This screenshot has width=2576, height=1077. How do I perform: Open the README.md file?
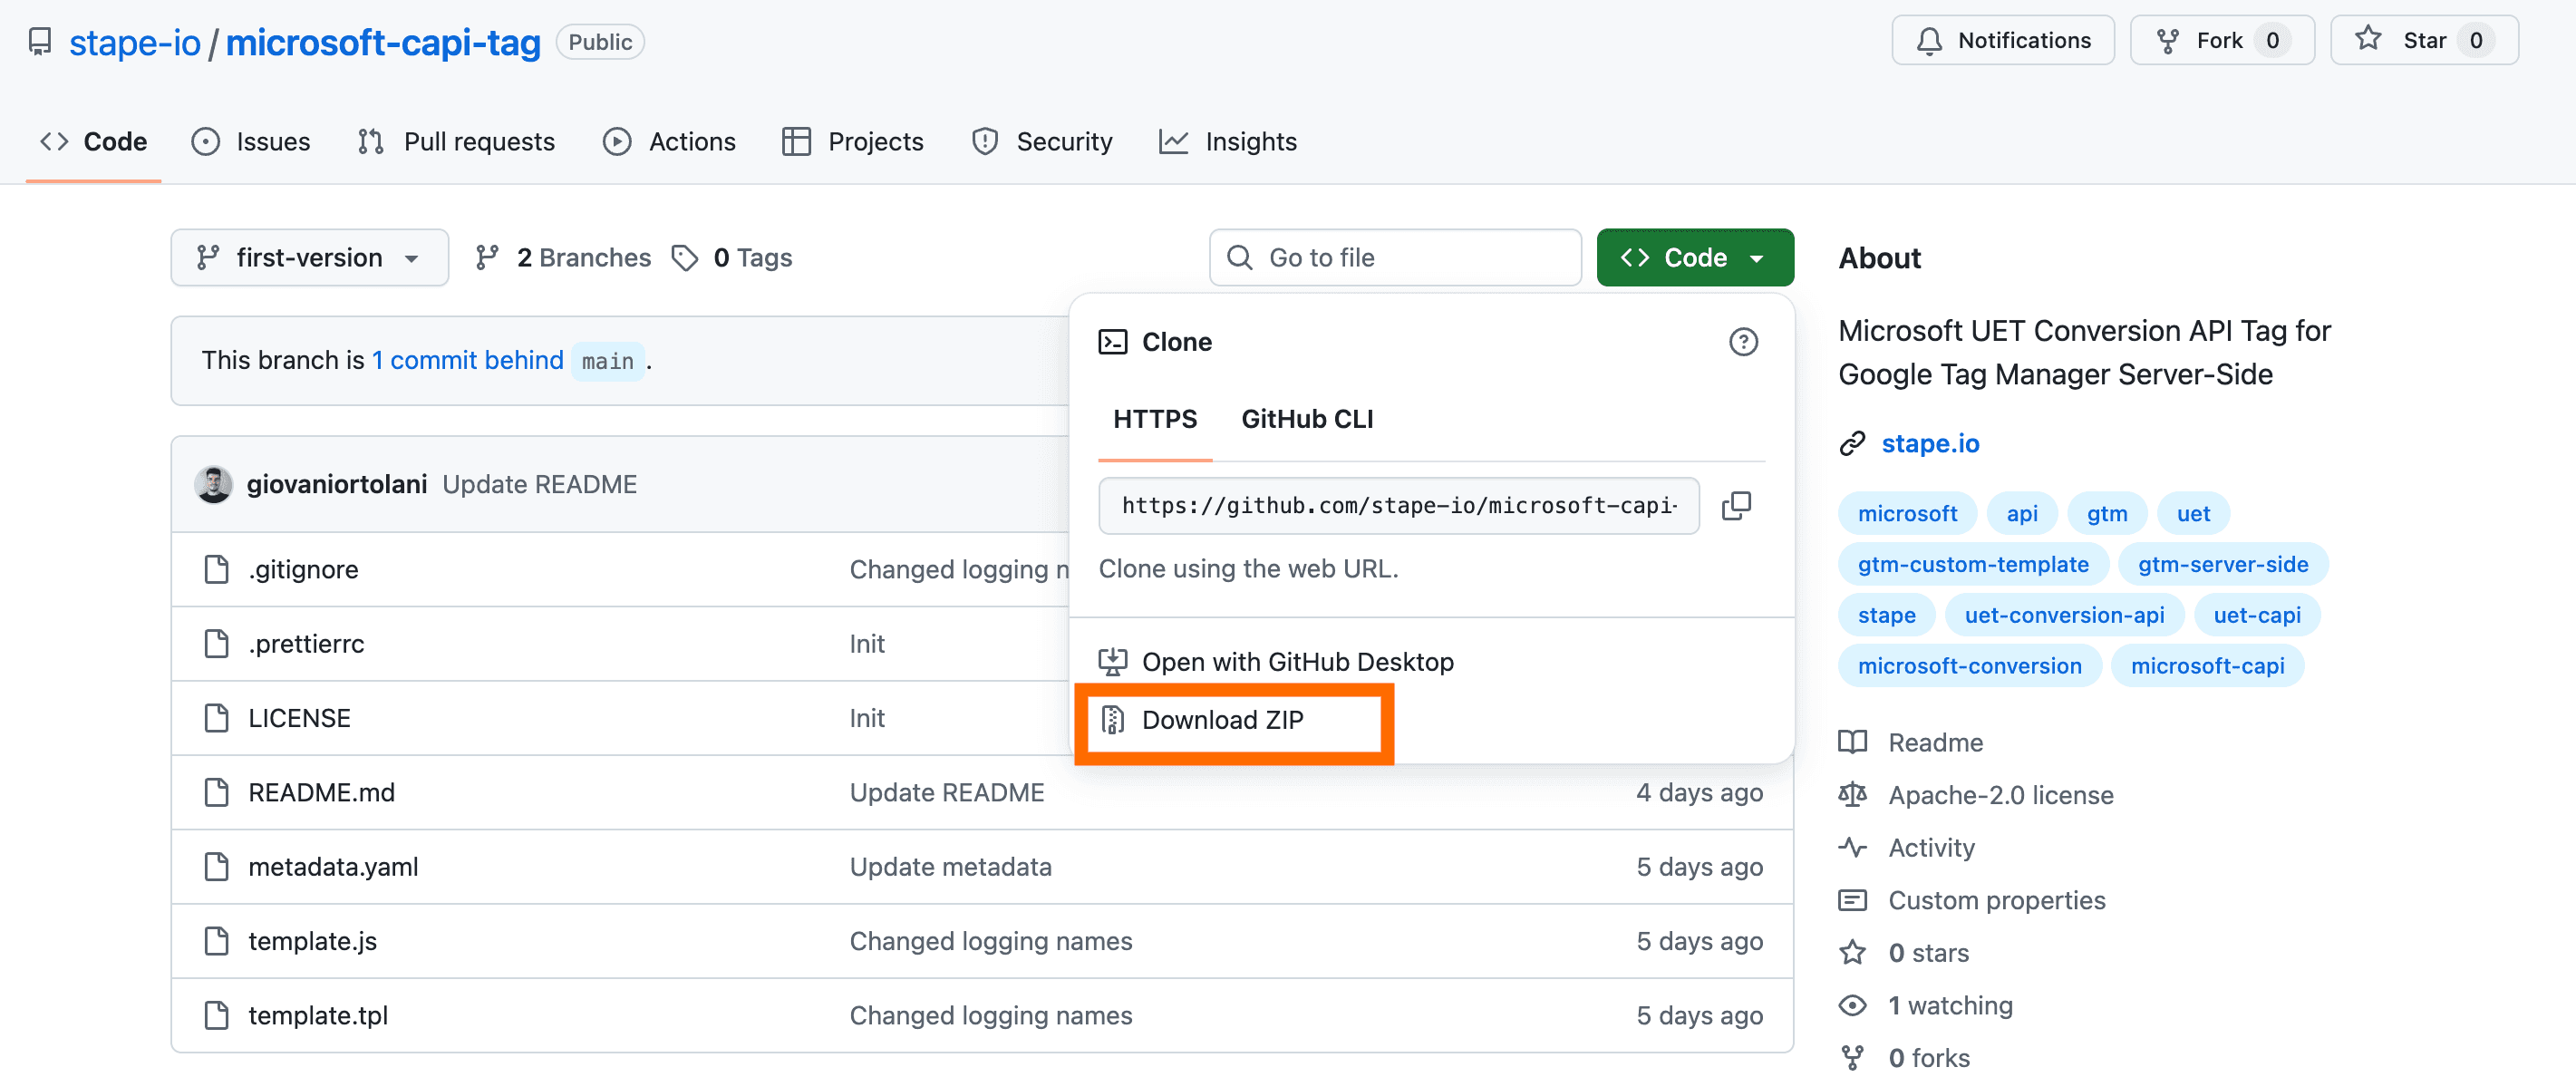point(321,792)
